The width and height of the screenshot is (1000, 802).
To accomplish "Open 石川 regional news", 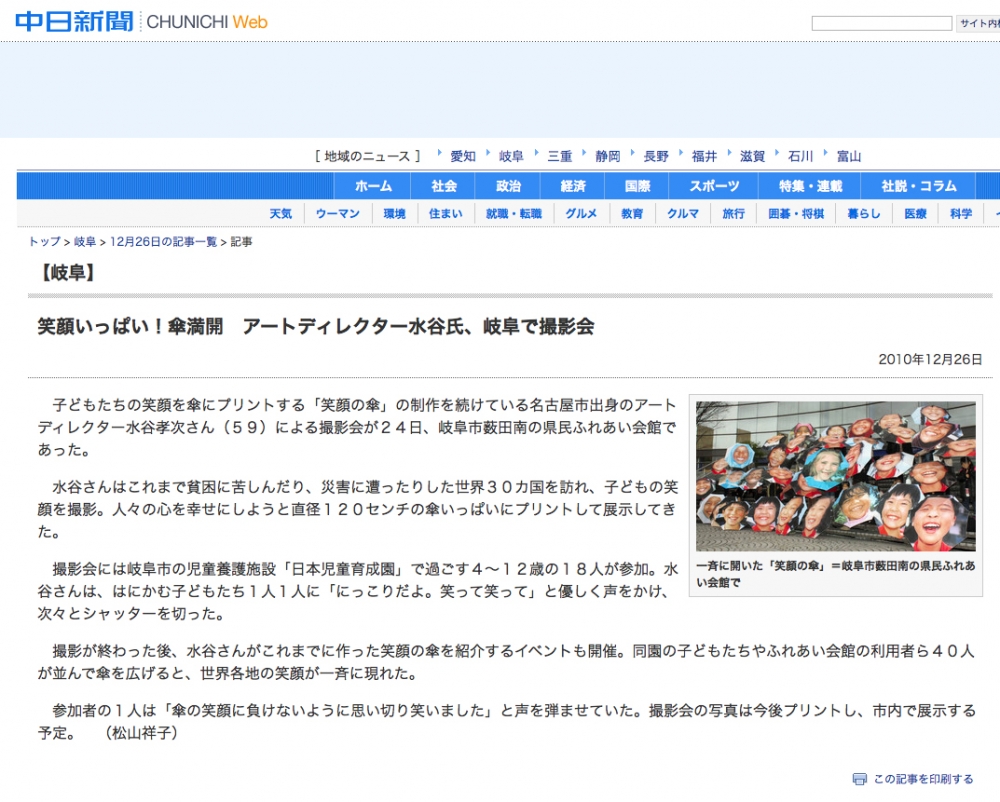I will 800,156.
